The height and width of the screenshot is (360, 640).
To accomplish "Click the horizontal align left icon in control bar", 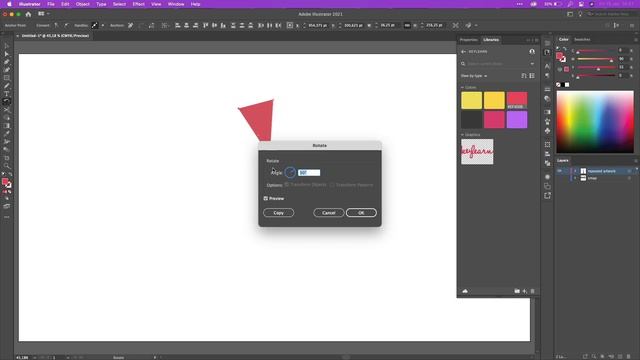I will pos(178,25).
